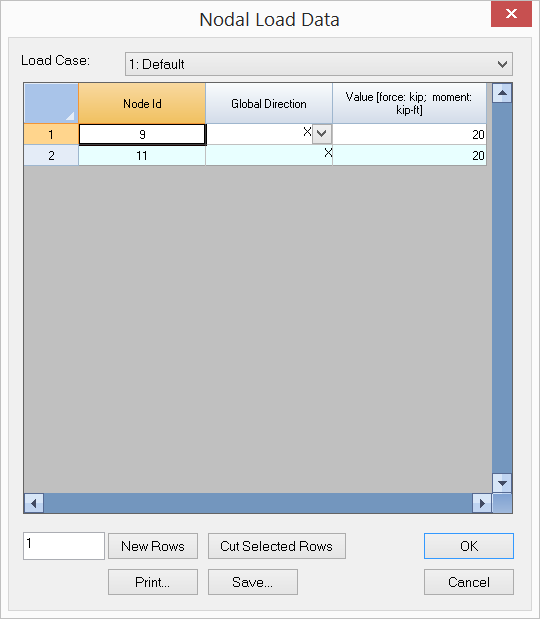Viewport: 540px width, 619px height.
Task: Click Cut Selected Rows button
Action: click(277, 546)
